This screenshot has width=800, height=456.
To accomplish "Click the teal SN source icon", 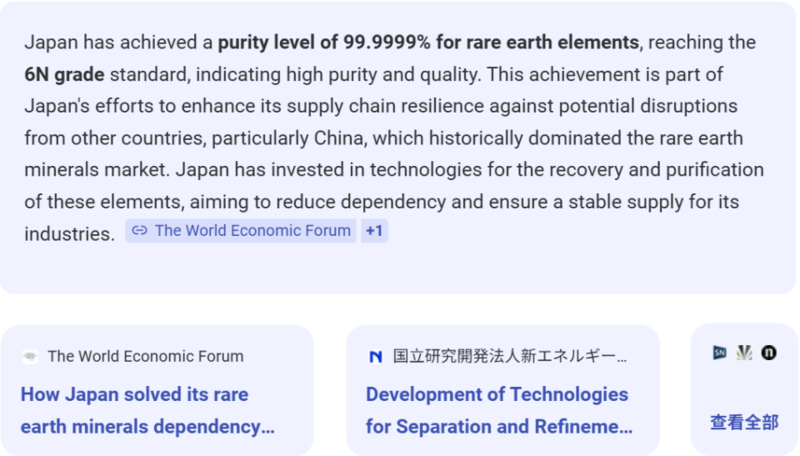I will (x=720, y=352).
